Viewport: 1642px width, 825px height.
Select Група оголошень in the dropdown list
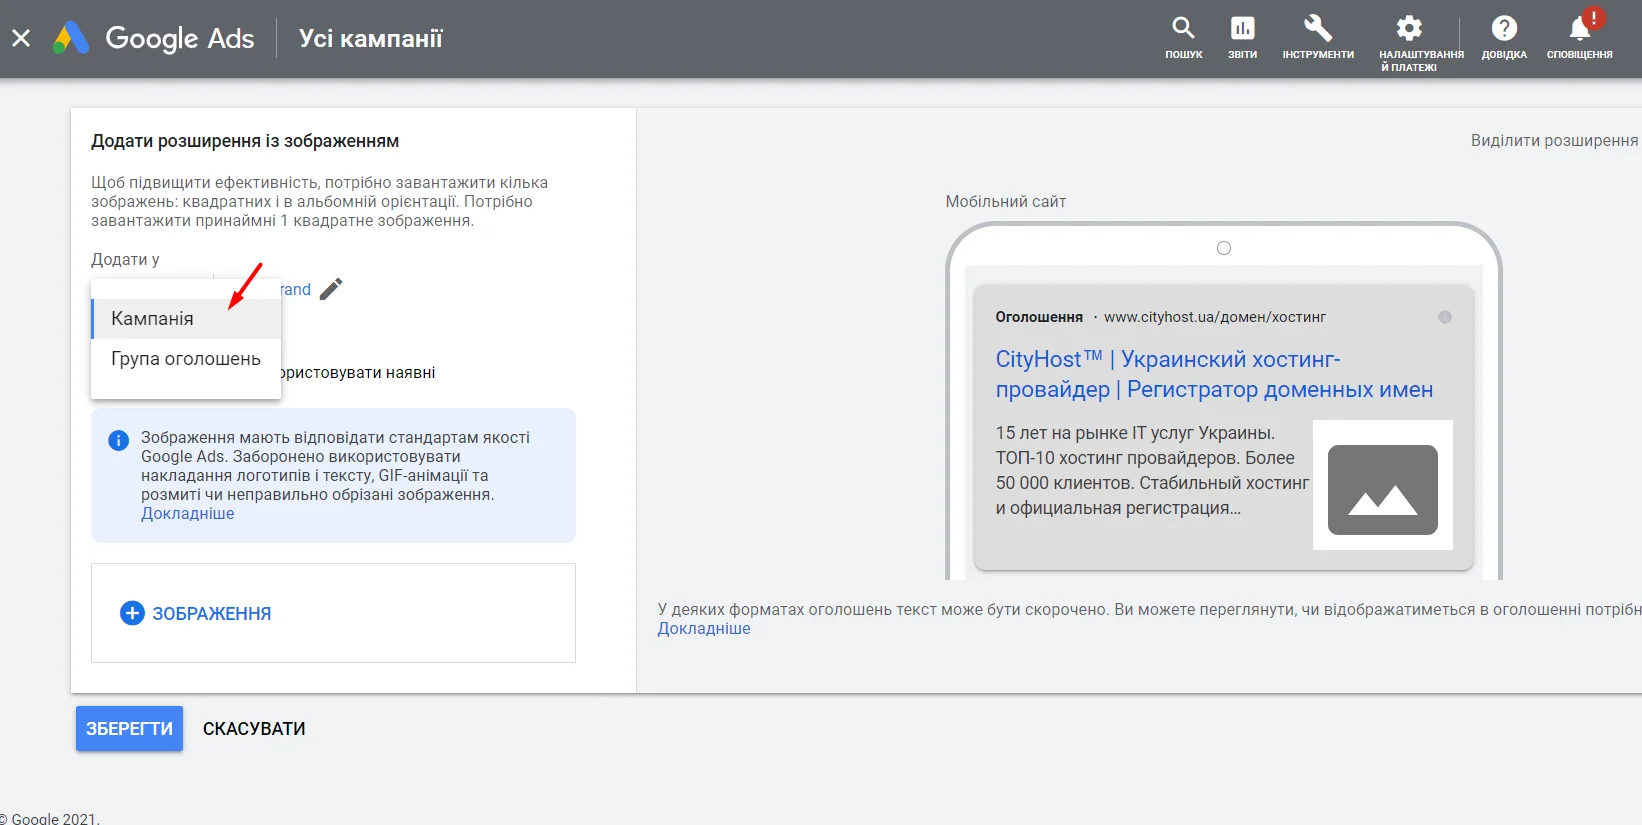(186, 359)
